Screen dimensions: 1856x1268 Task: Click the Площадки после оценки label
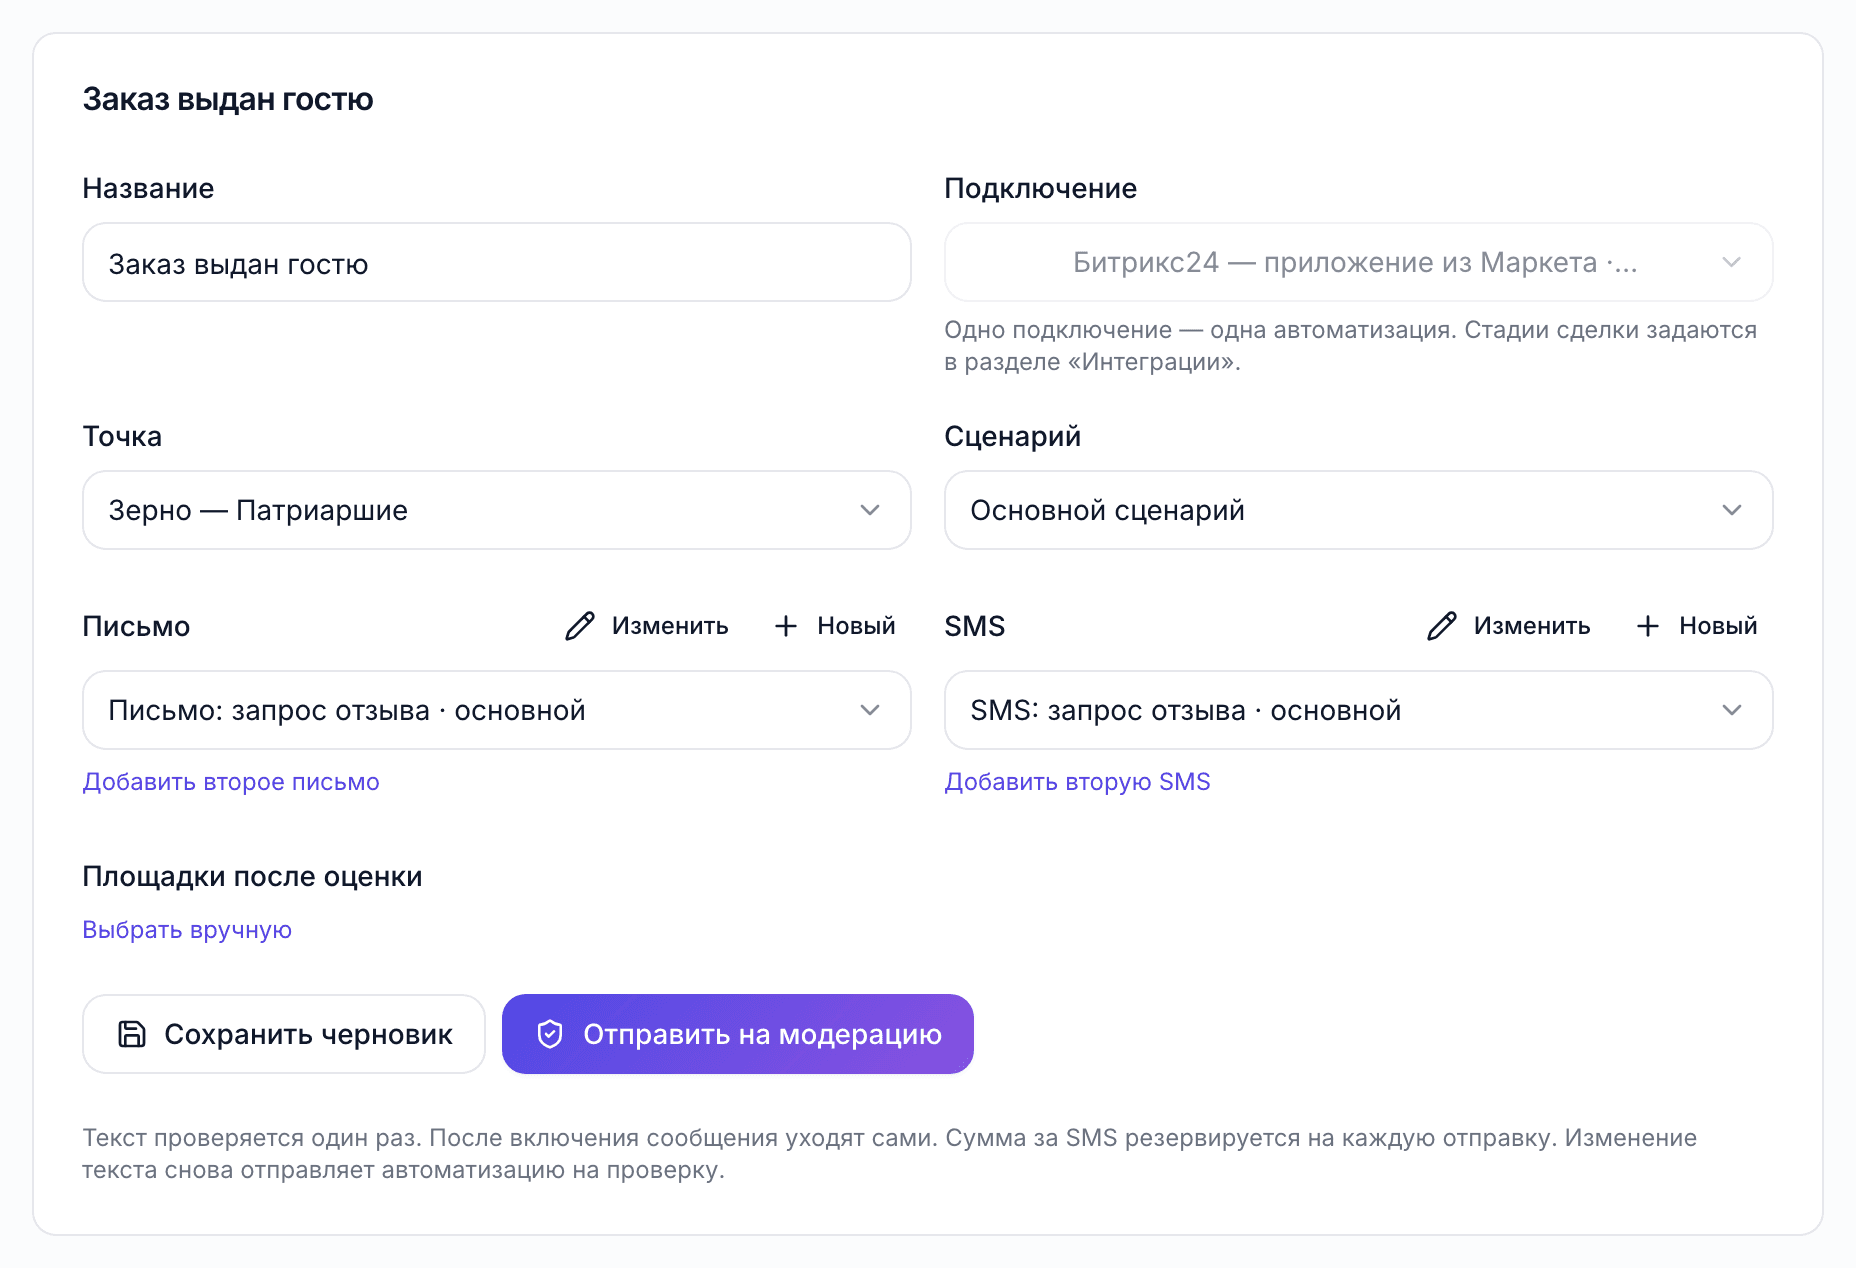pos(252,876)
